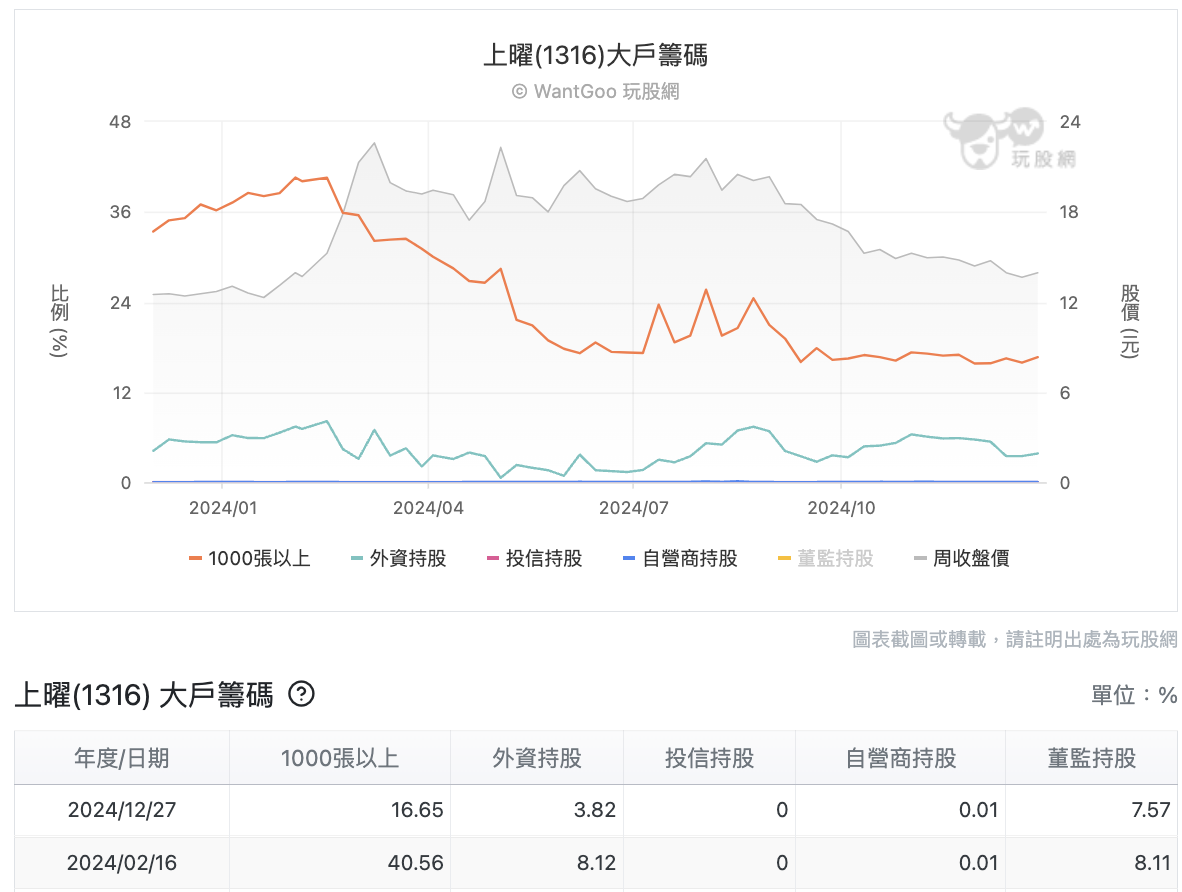Click the 2024/12/27 date cell
1182x892 pixels.
tap(121, 810)
